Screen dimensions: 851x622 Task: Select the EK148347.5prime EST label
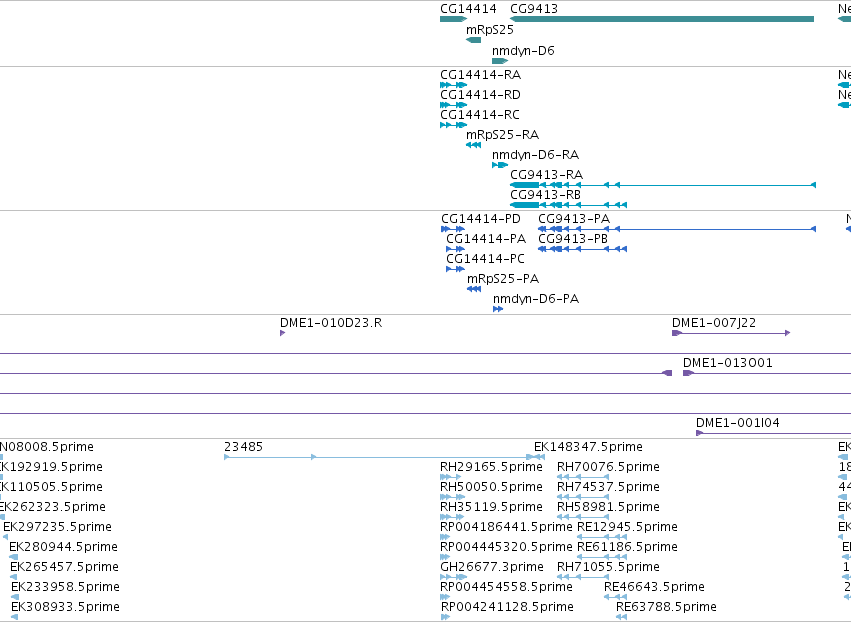tap(588, 447)
